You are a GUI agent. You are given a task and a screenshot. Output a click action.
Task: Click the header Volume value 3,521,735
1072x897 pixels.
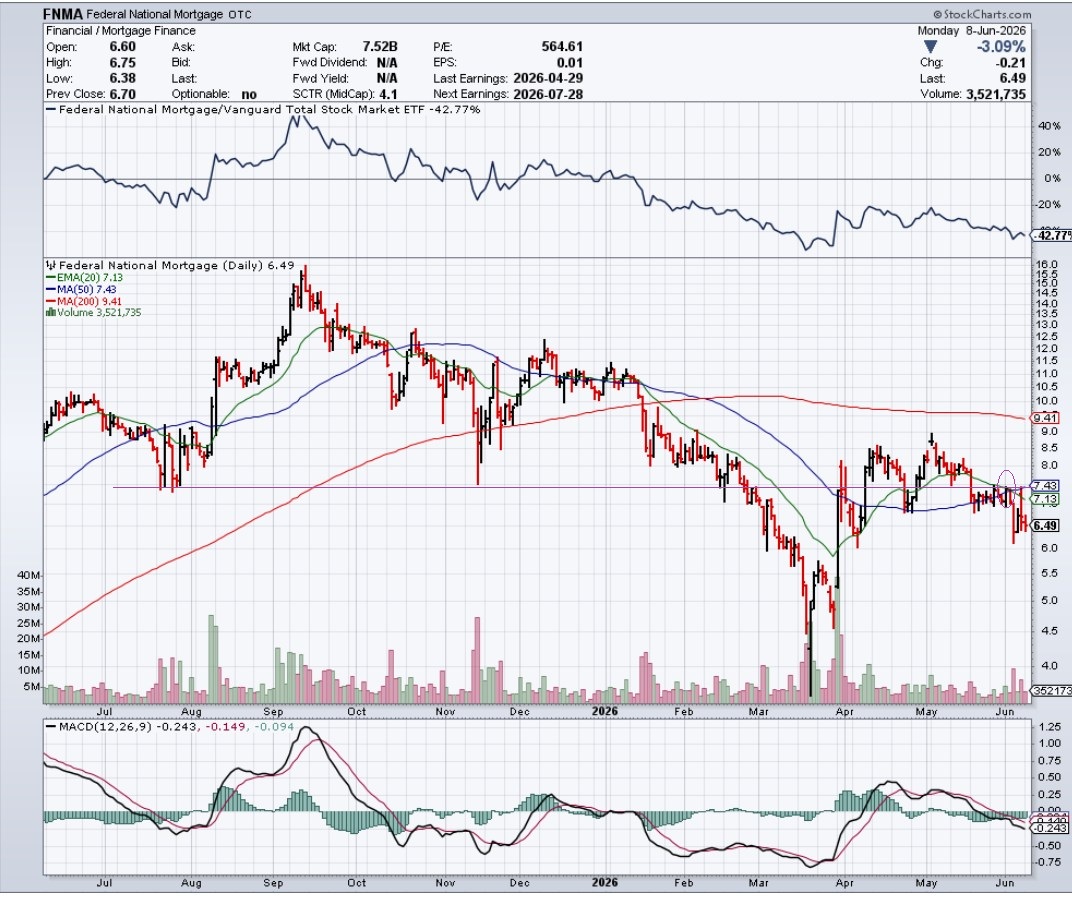(x=996, y=94)
